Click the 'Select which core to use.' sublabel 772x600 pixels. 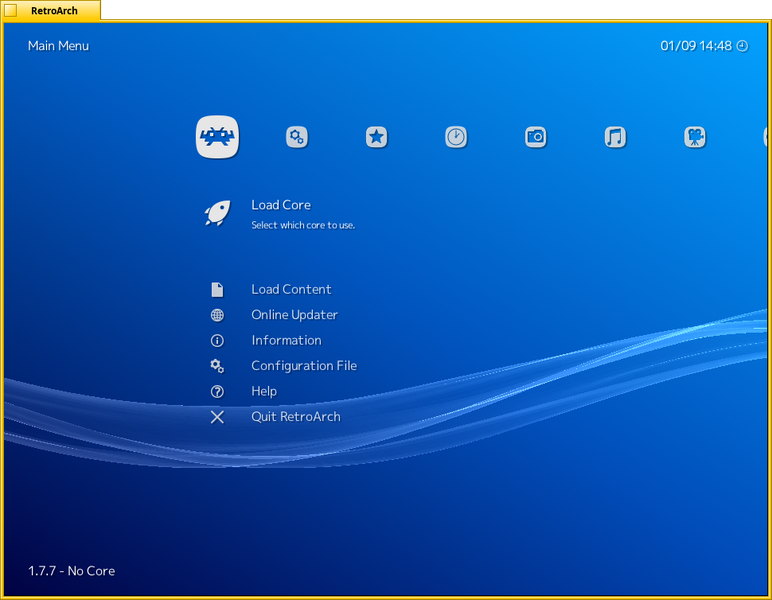[303, 225]
